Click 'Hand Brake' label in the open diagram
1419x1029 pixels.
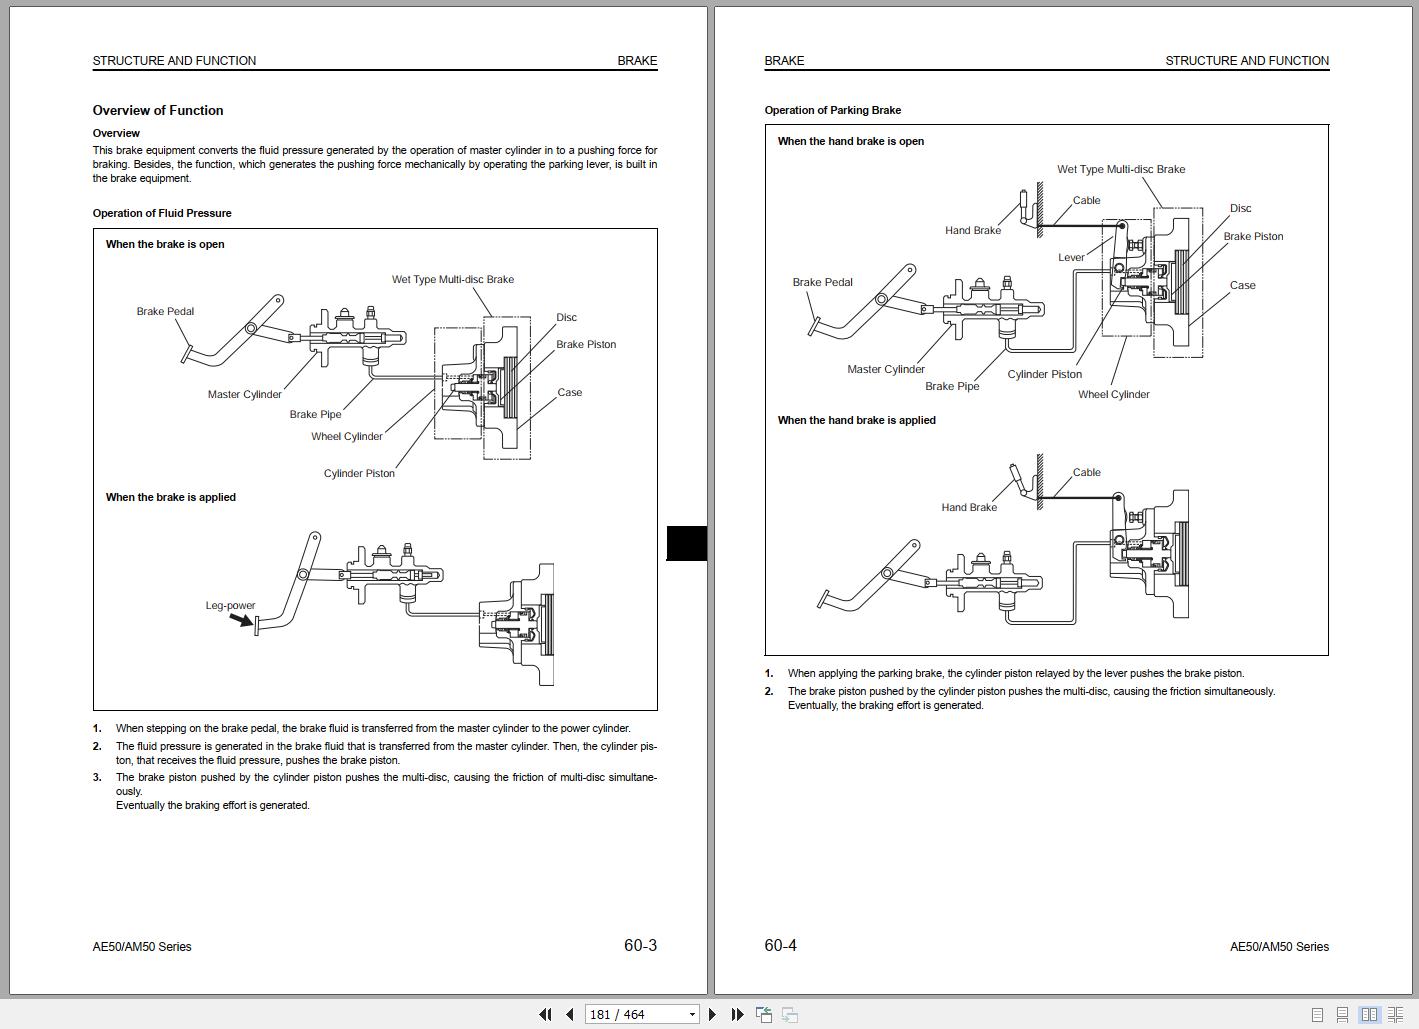973,230
